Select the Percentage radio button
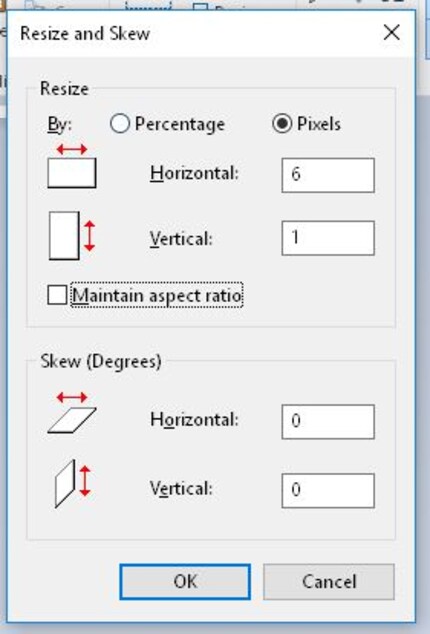 click(x=120, y=123)
